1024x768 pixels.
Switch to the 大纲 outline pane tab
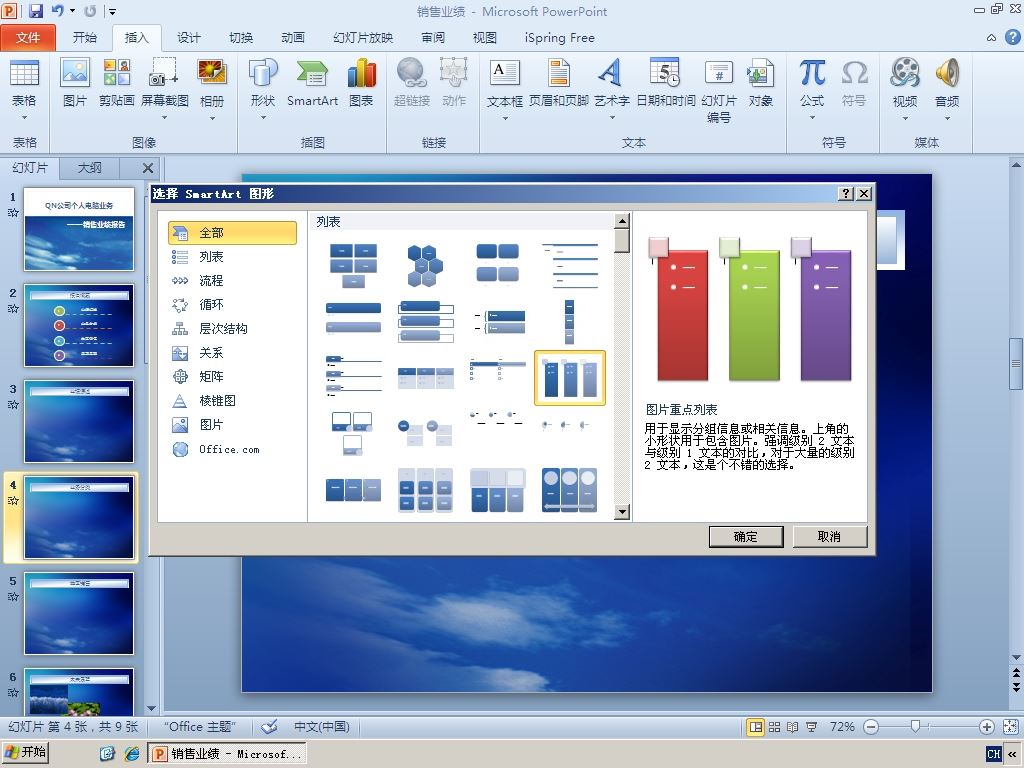(x=89, y=168)
